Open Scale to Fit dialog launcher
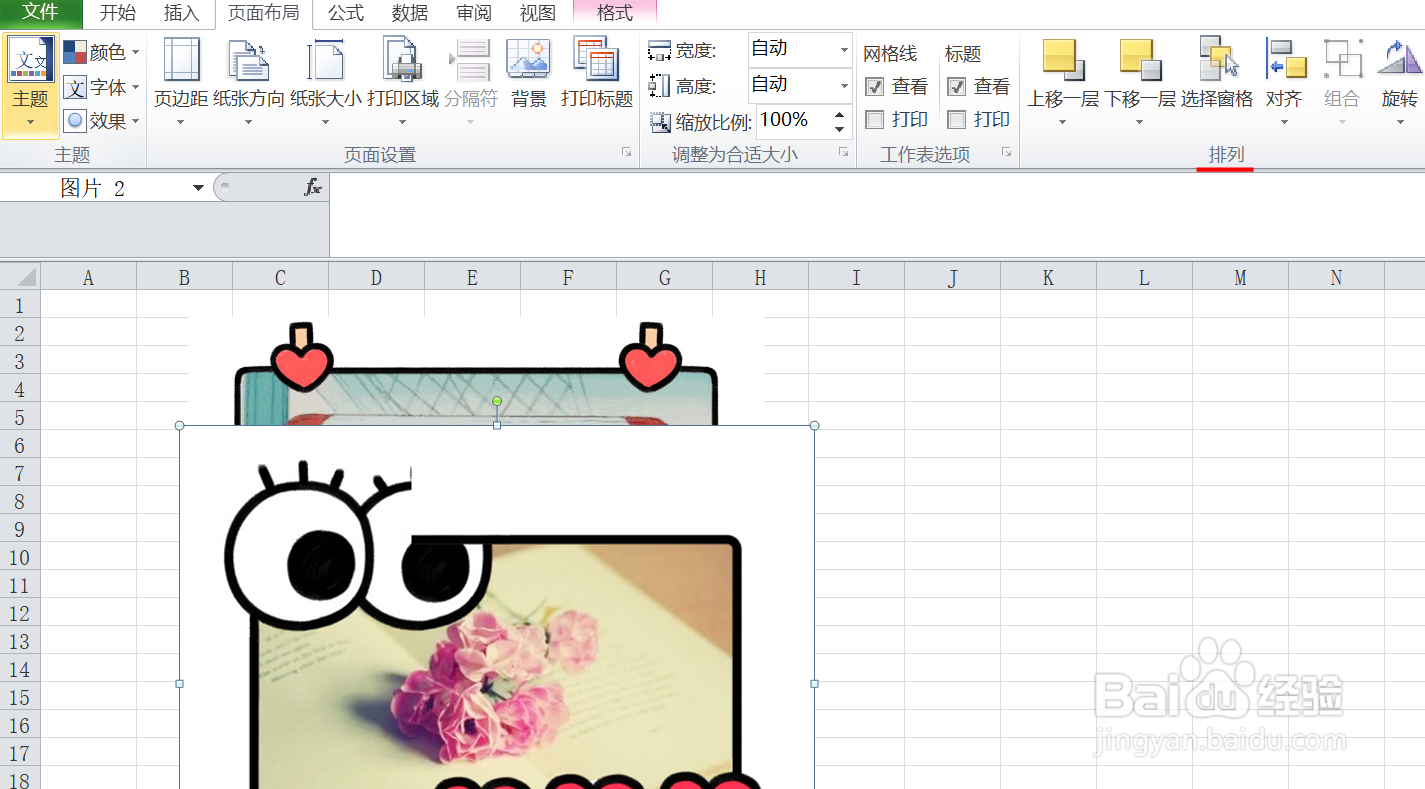This screenshot has width=1425, height=789. (843, 152)
